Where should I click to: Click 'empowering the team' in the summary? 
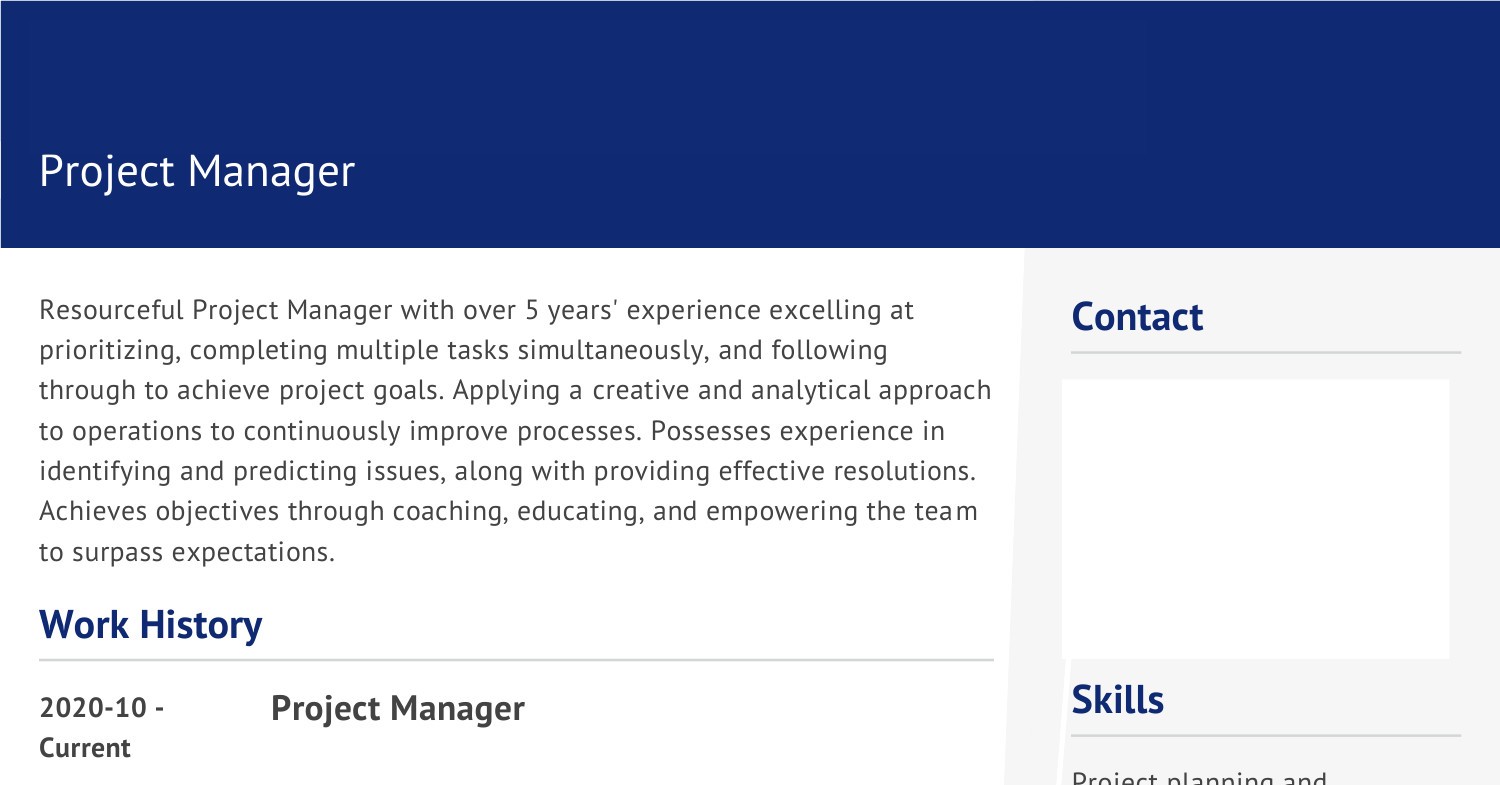(x=842, y=512)
